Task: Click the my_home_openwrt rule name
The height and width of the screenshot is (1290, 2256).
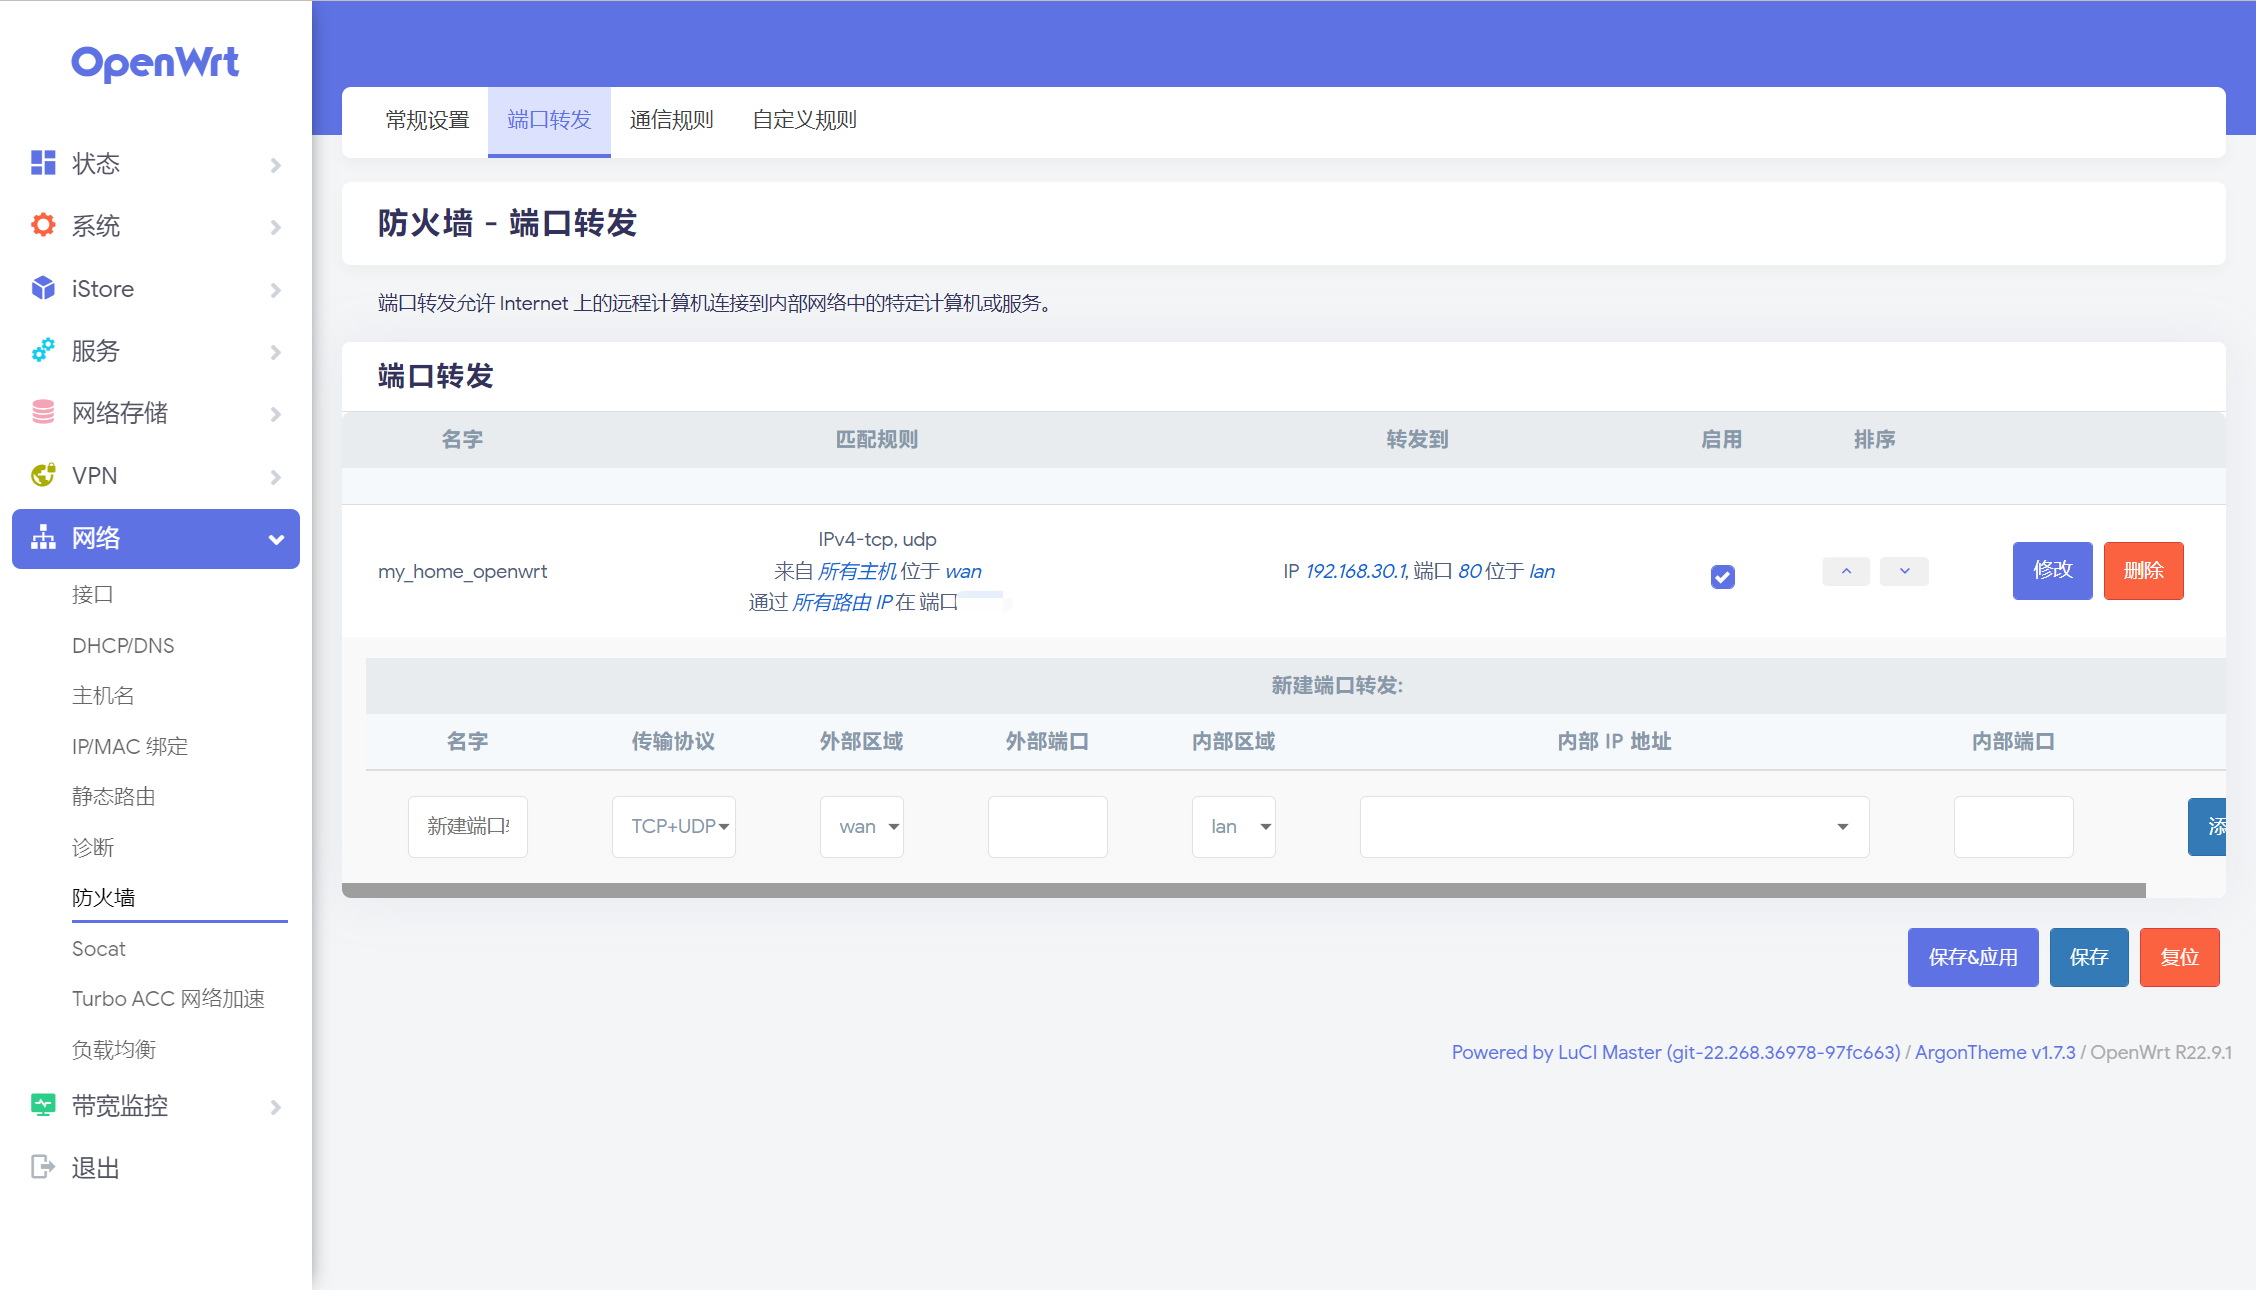Action: pyautogui.click(x=462, y=571)
